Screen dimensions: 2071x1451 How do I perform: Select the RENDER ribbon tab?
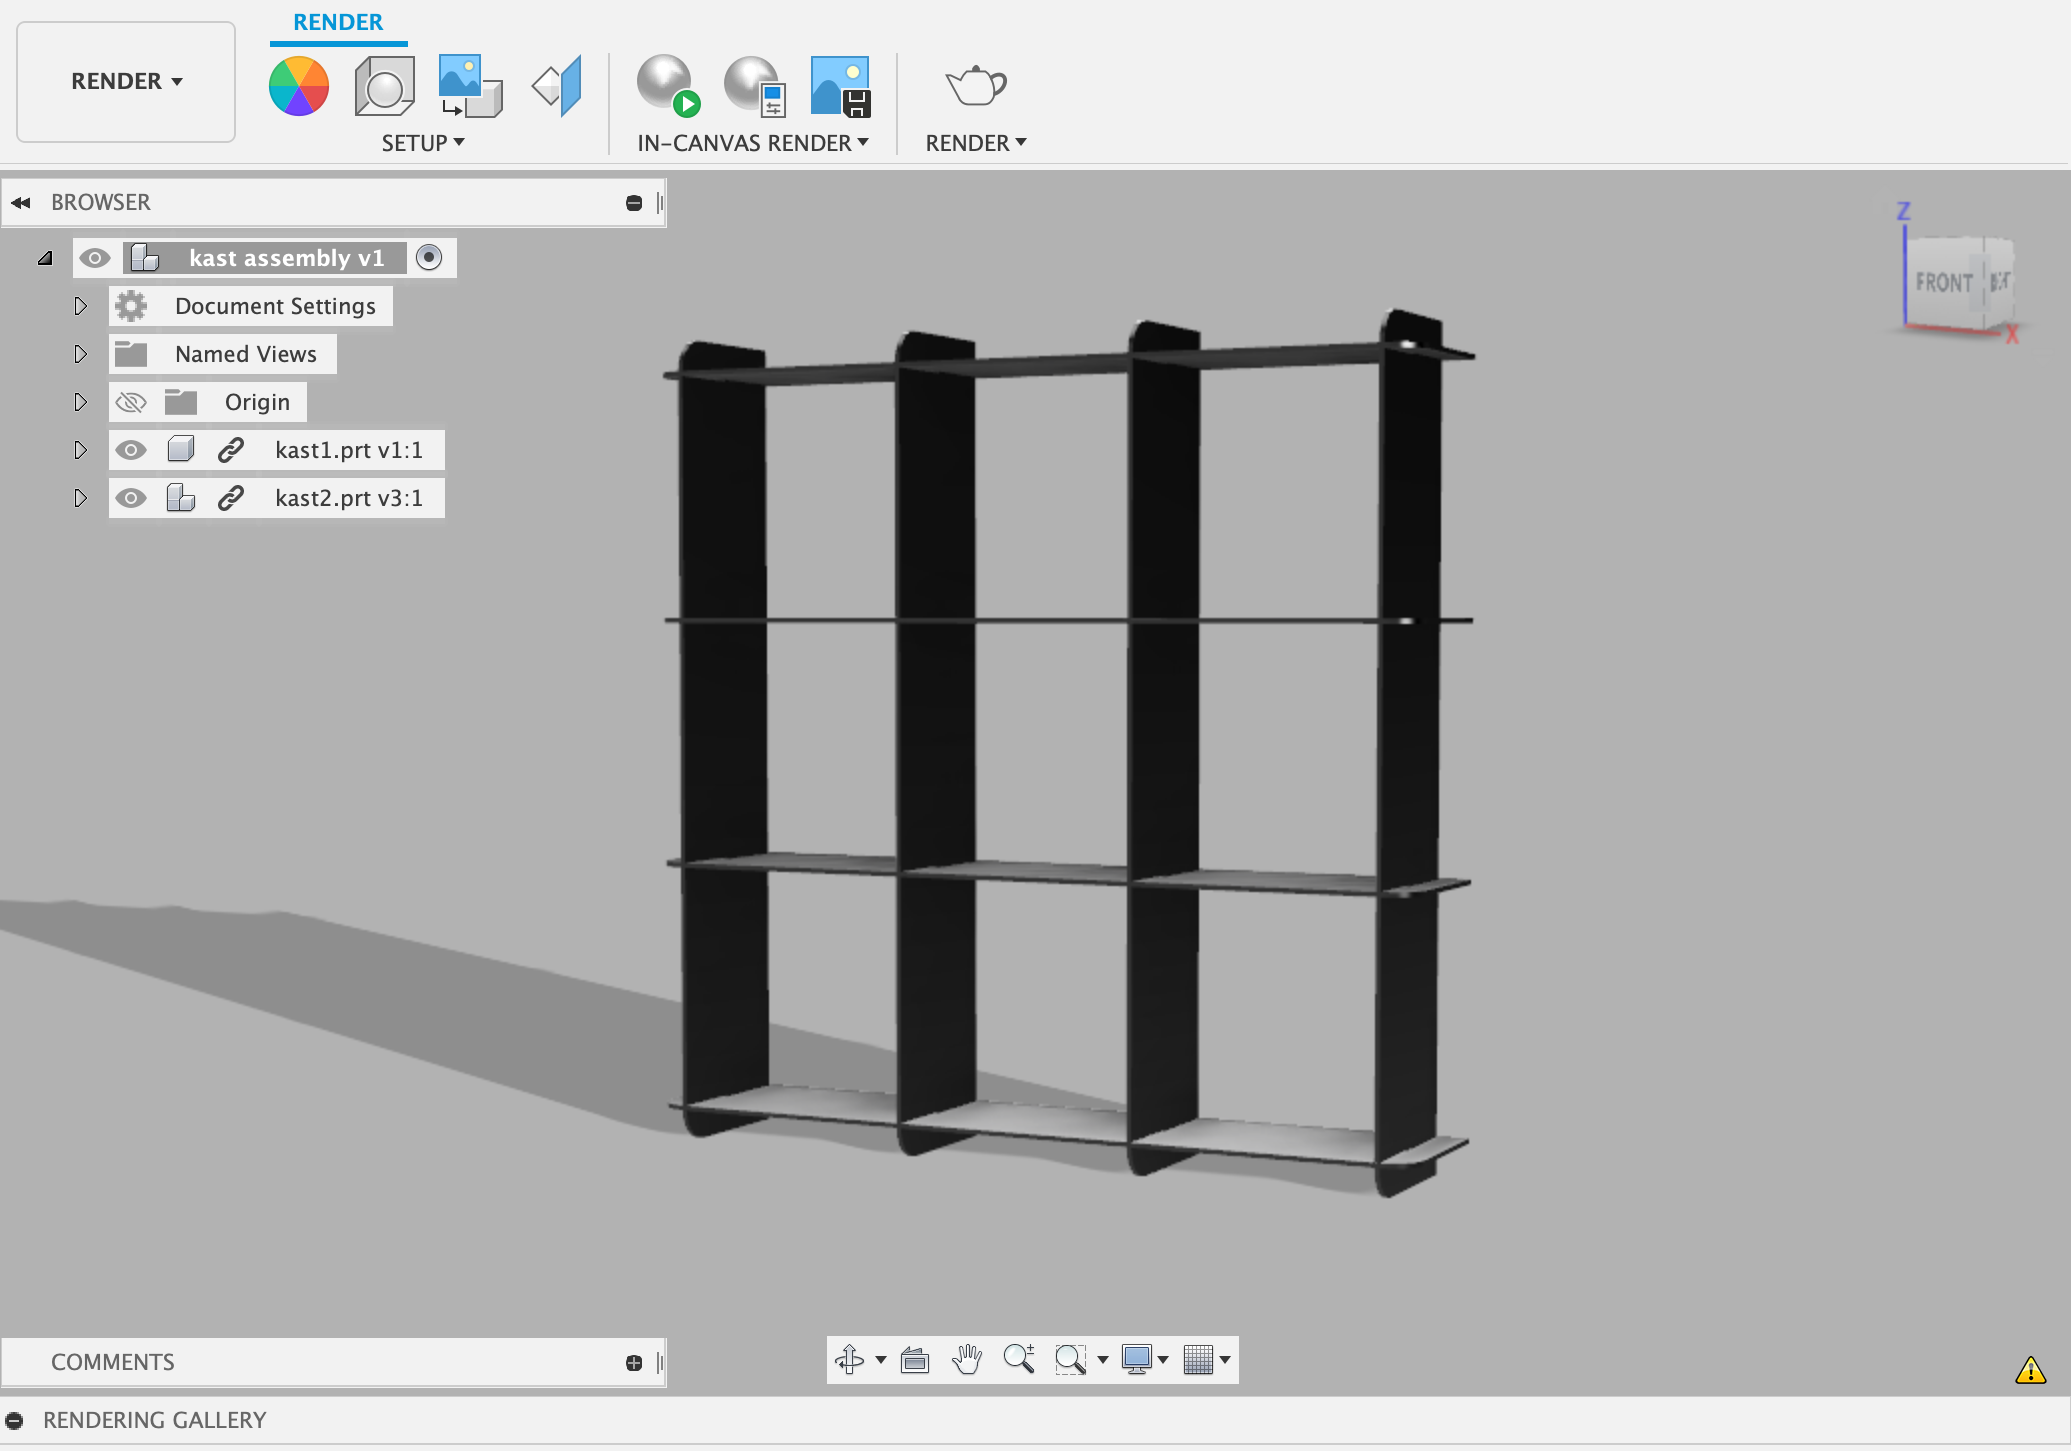(x=338, y=22)
